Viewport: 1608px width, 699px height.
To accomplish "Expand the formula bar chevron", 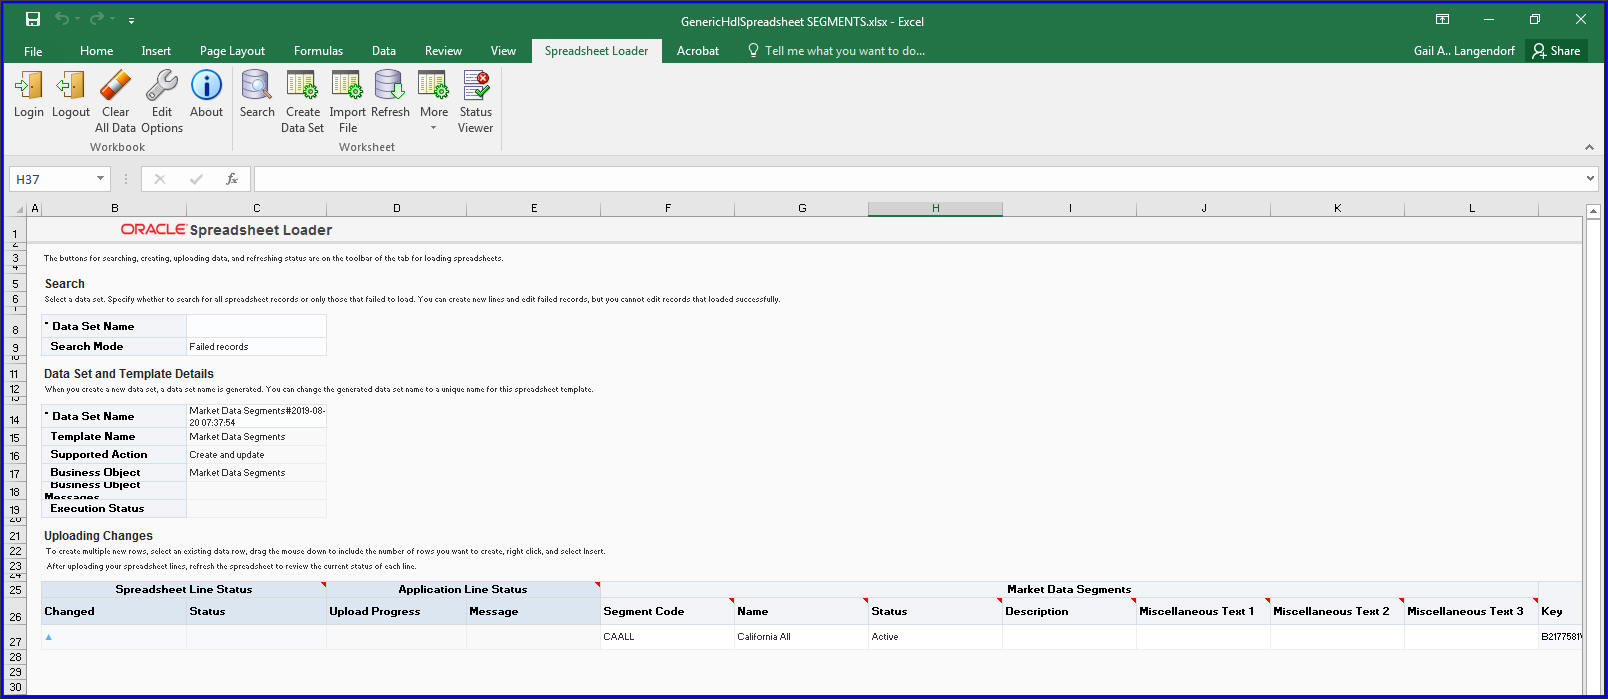I will point(1590,179).
